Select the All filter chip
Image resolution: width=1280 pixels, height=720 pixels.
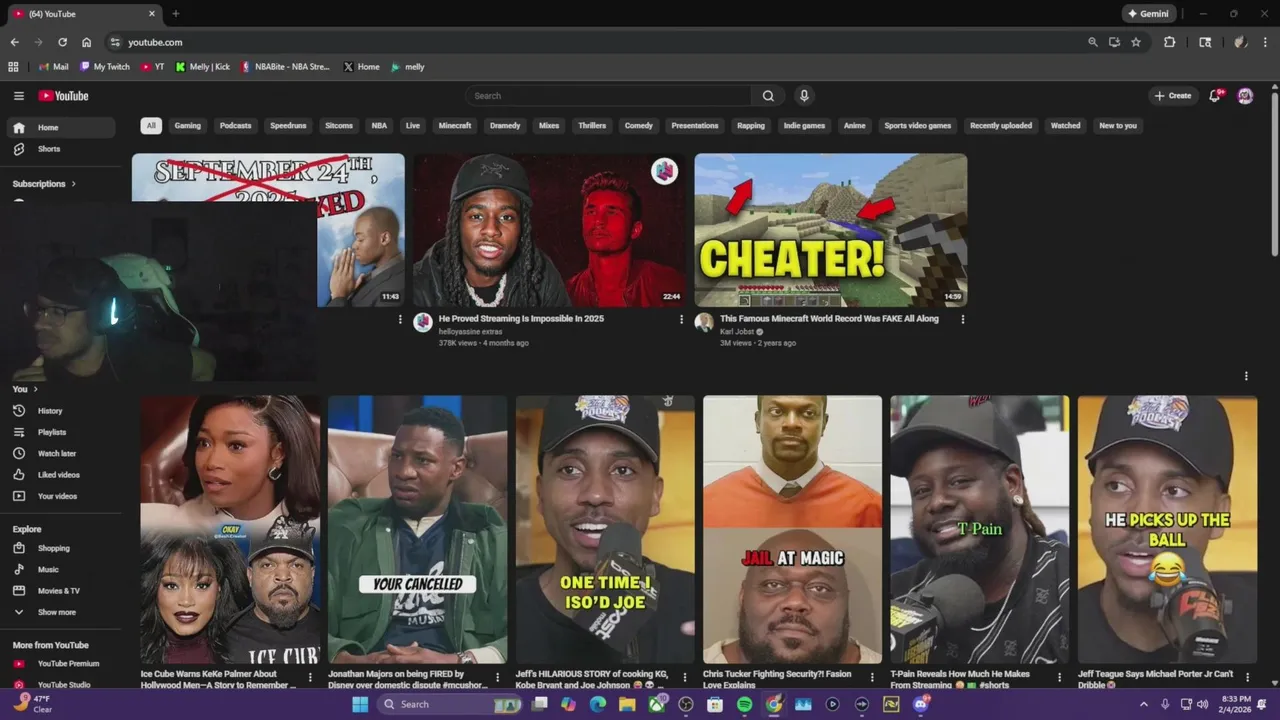tap(151, 126)
